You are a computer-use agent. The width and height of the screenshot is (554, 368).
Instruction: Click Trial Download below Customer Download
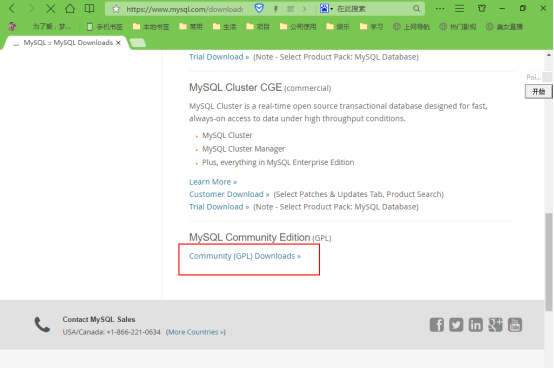point(219,207)
